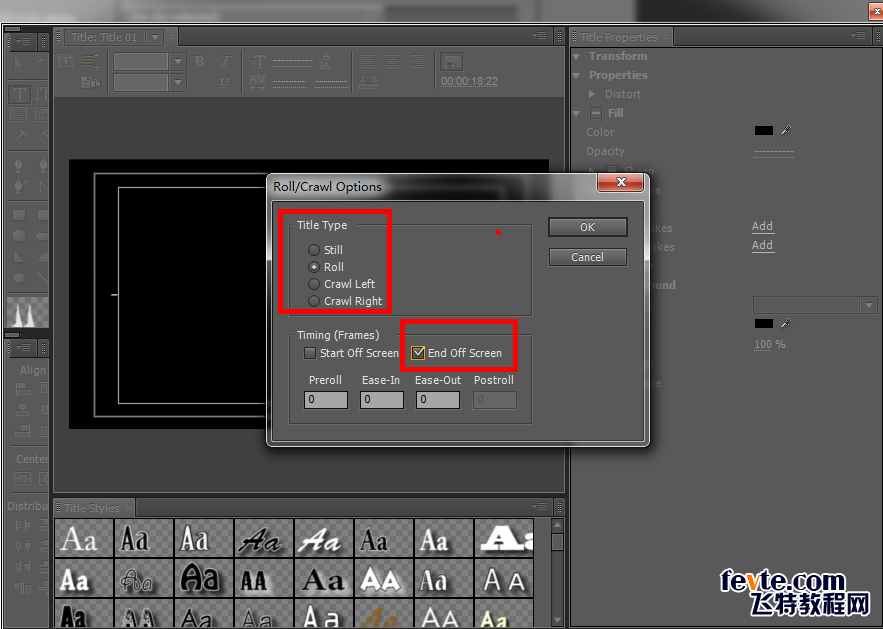This screenshot has width=883, height=629.
Task: Click the Kerning AV icon
Action: click(258, 82)
